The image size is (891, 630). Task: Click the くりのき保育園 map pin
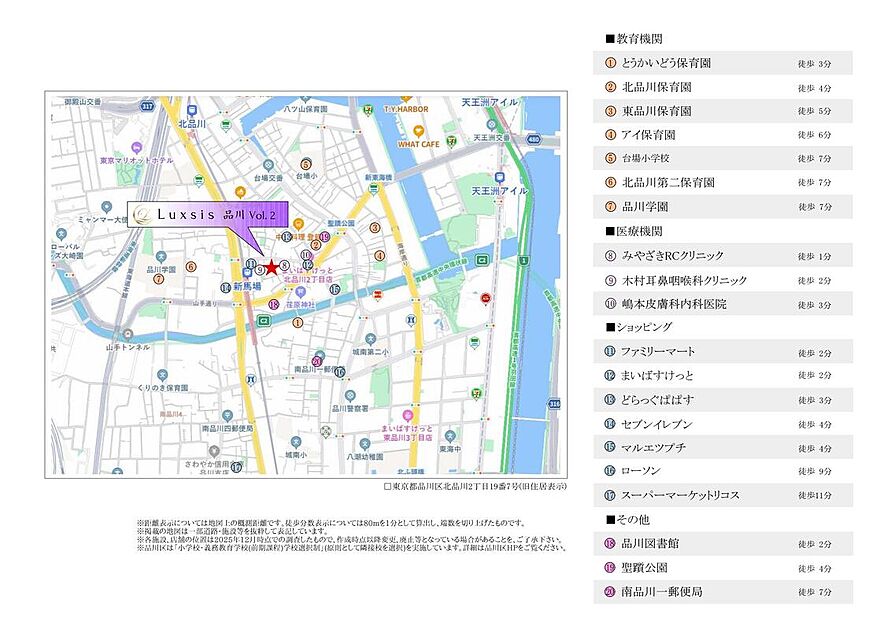[163, 375]
